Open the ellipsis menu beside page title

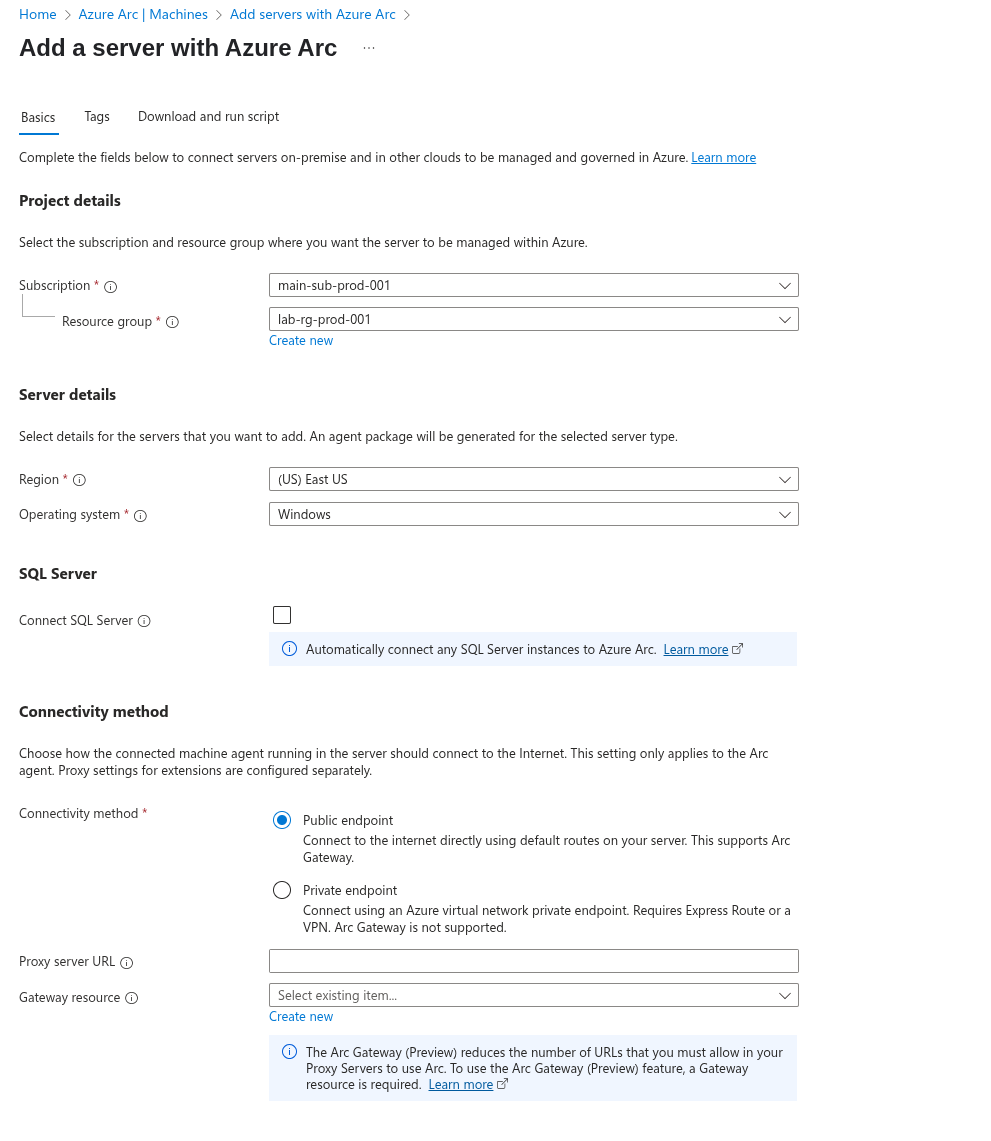[369, 48]
